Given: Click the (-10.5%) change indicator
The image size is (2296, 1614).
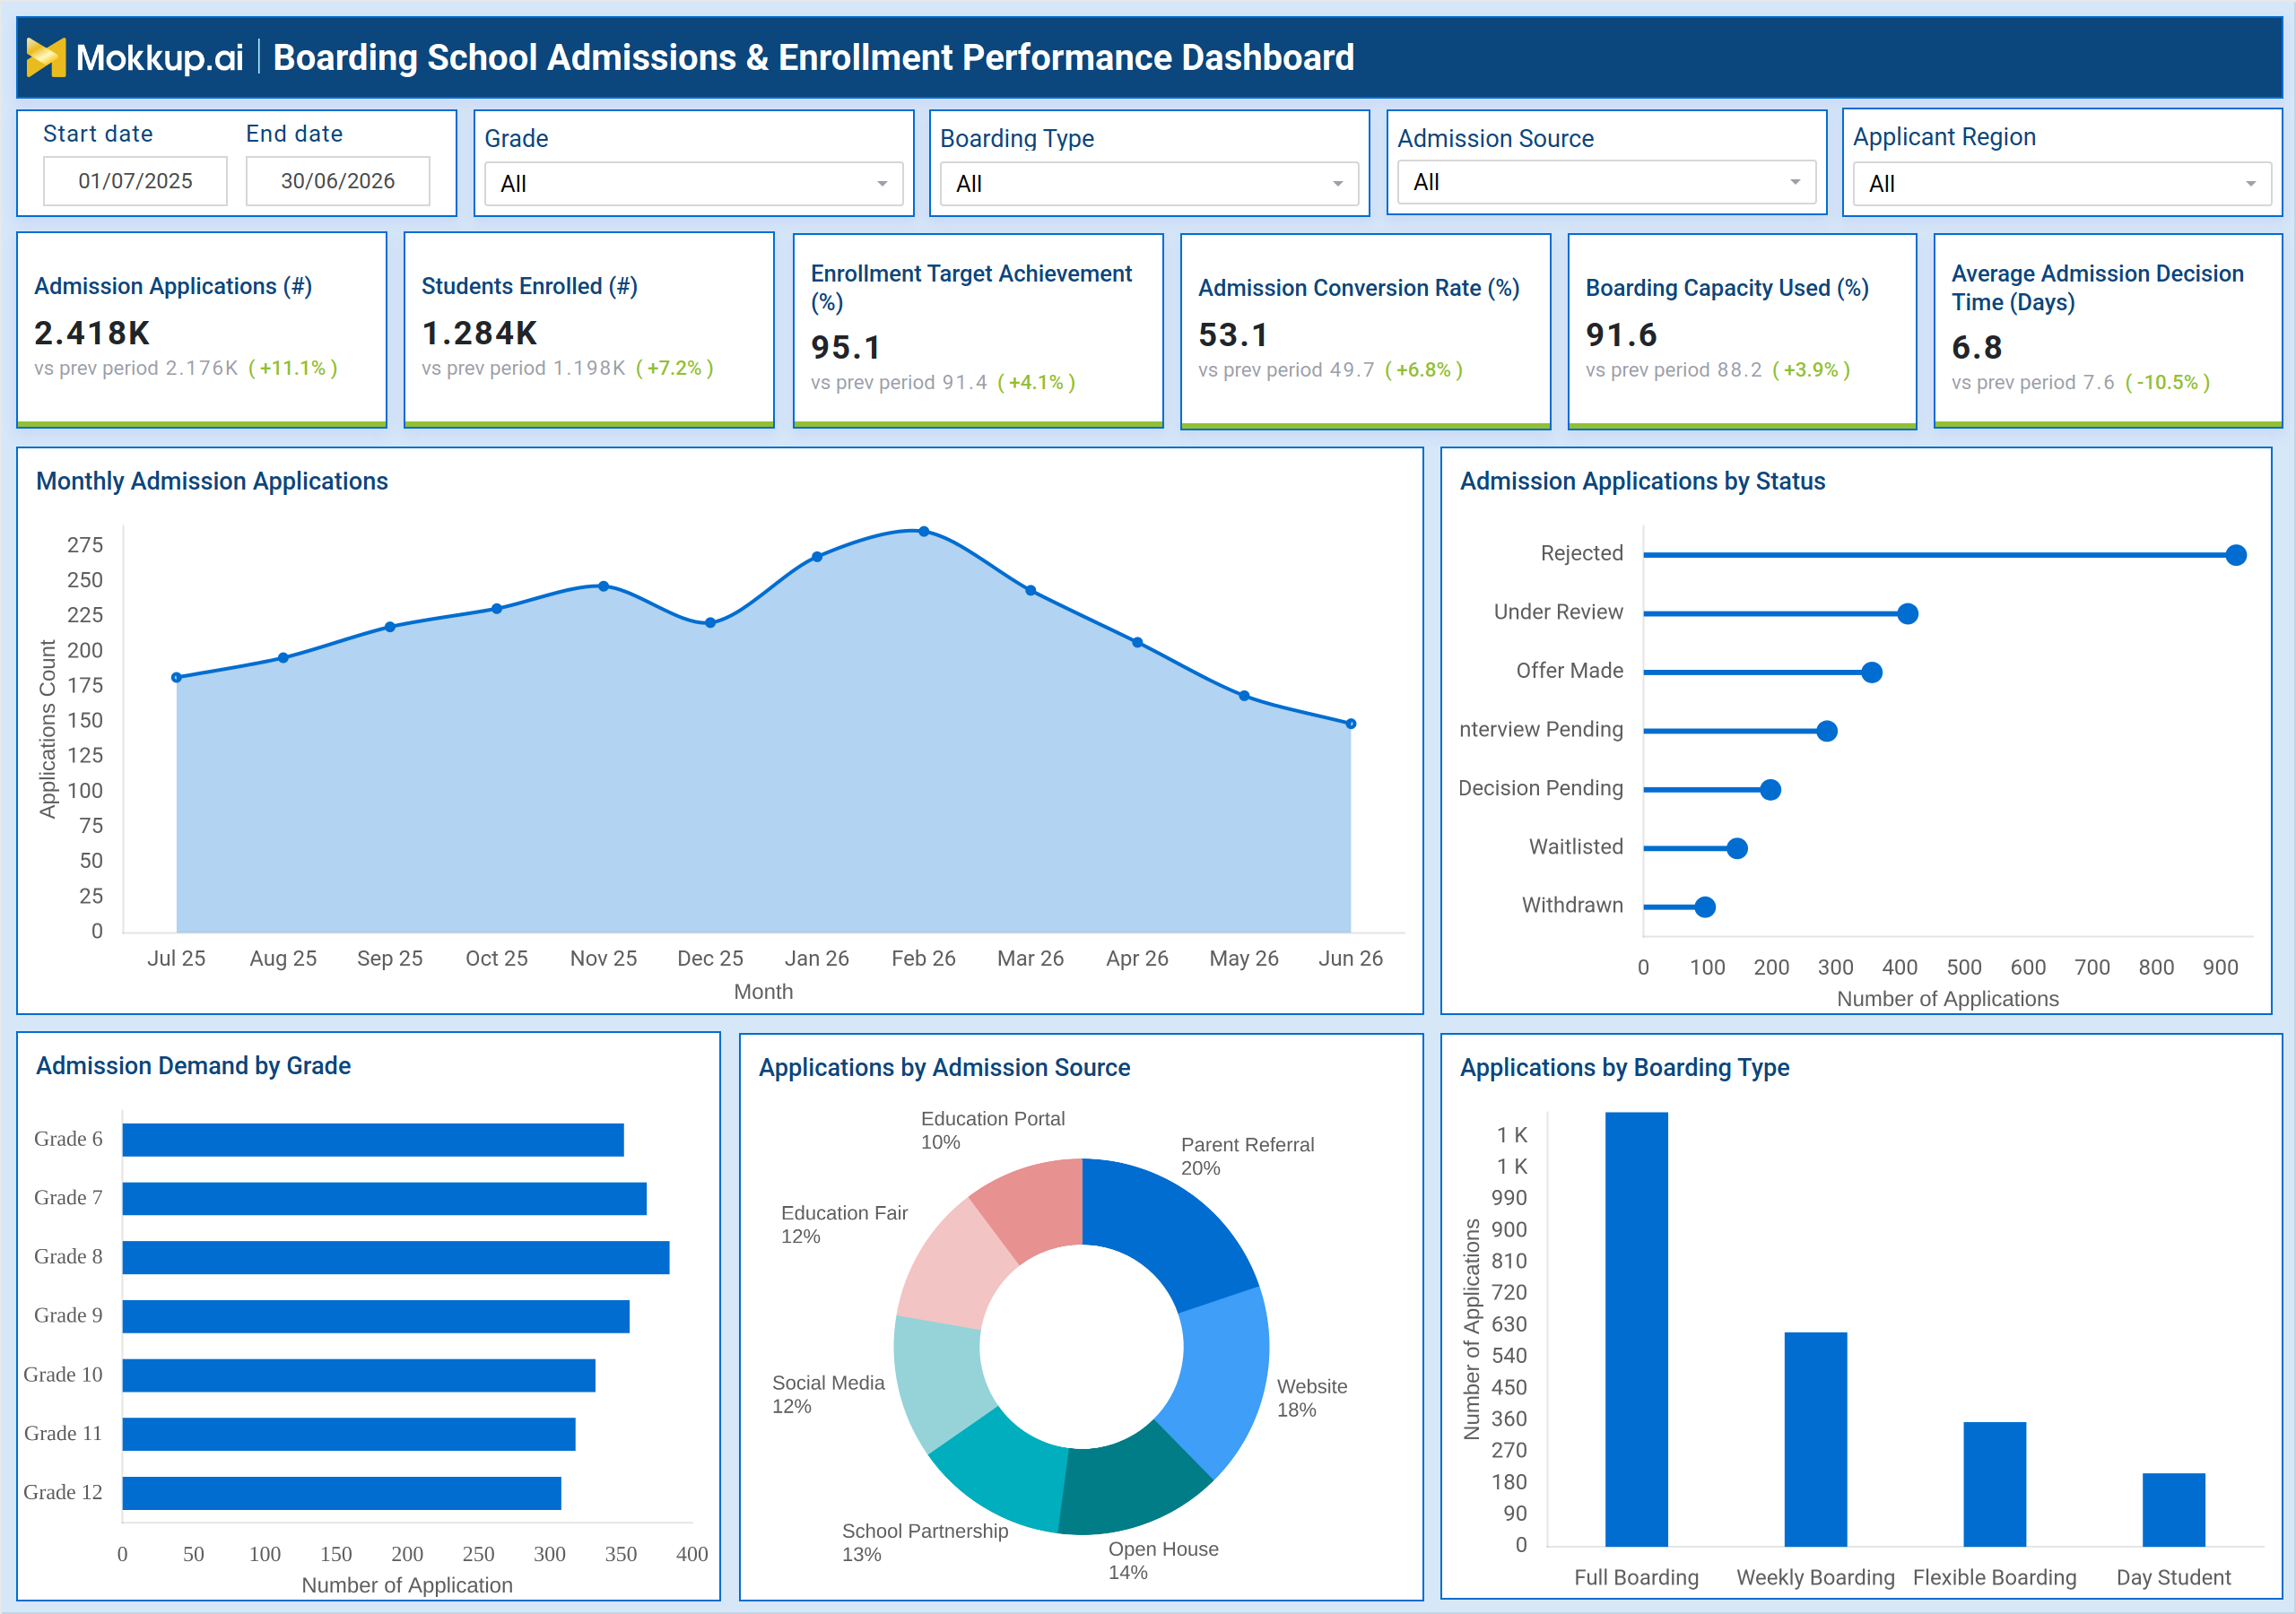Looking at the screenshot, I should click(2167, 382).
